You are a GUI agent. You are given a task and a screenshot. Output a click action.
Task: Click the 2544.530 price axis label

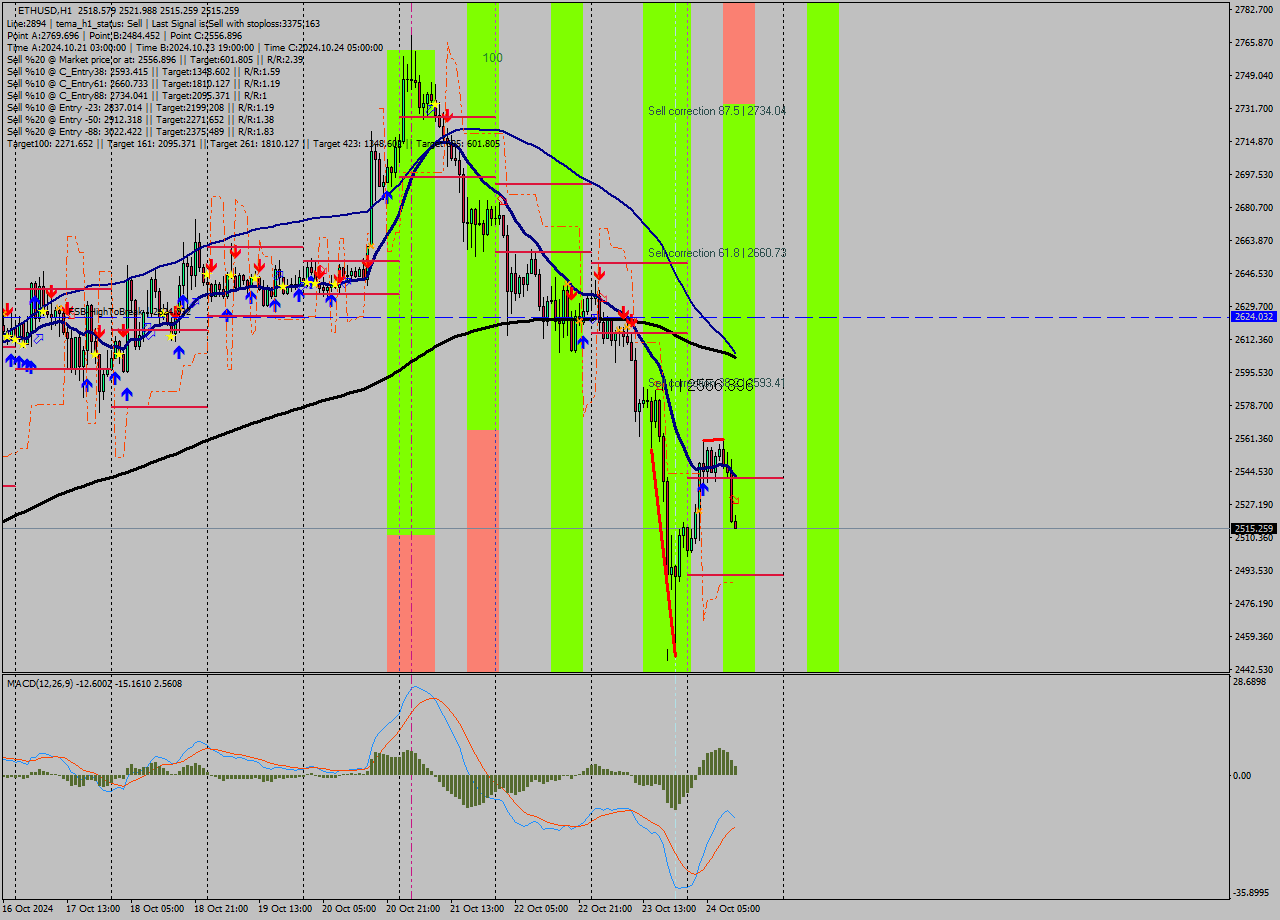(x=1254, y=471)
